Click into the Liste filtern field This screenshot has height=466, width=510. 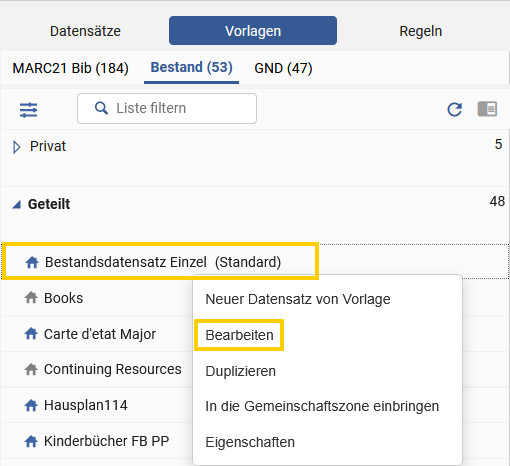pyautogui.click(x=167, y=108)
